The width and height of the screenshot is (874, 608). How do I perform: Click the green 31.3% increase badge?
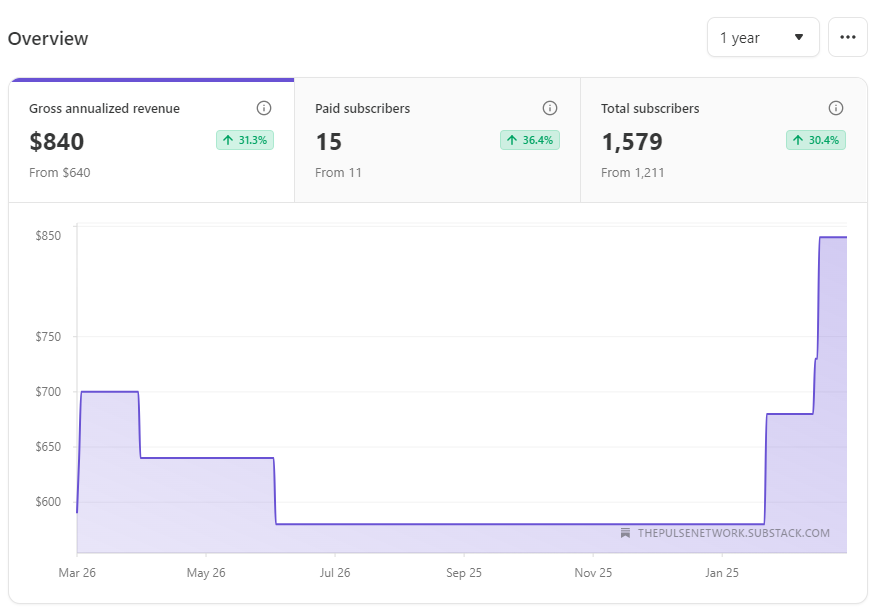pos(245,140)
